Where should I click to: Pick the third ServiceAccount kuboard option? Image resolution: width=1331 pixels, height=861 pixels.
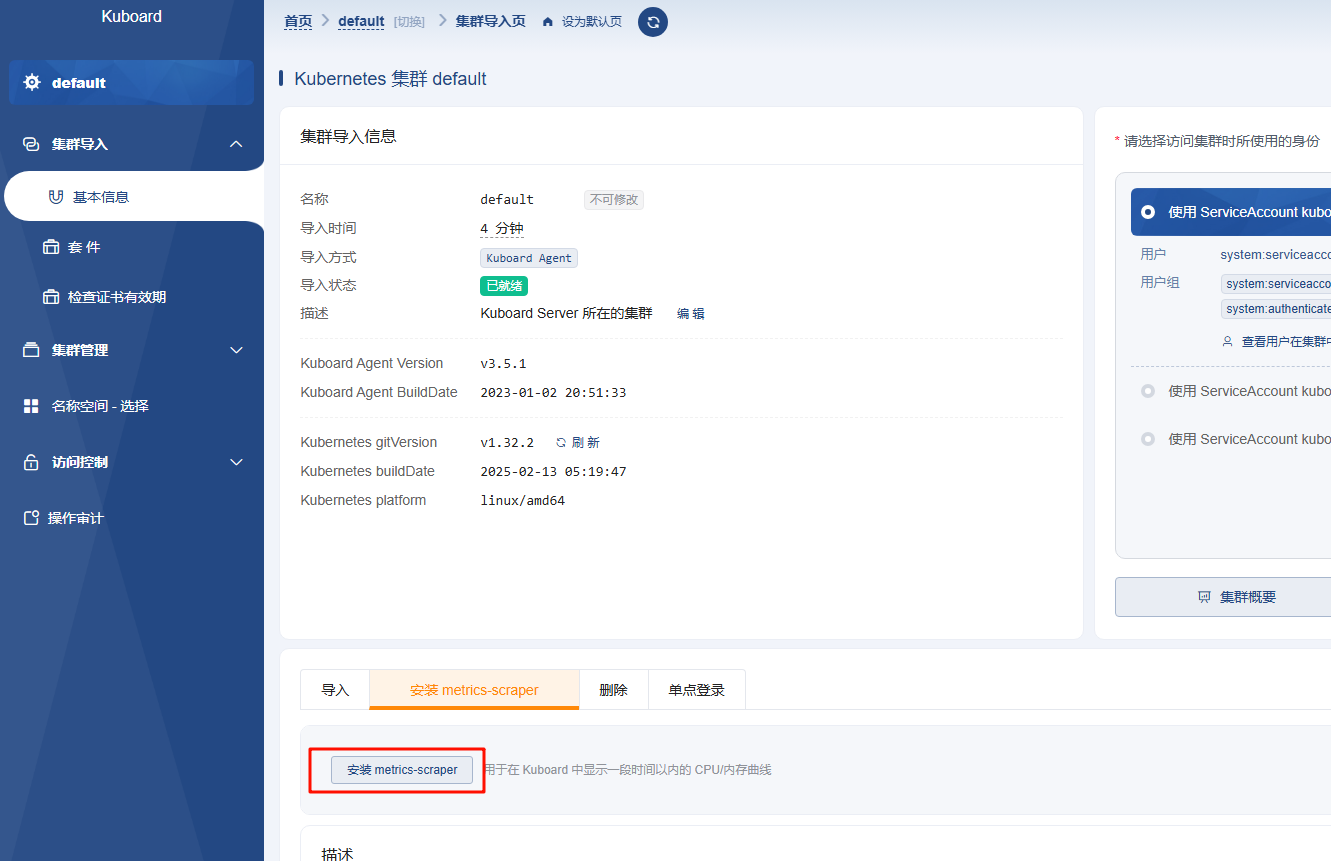[1148, 438]
